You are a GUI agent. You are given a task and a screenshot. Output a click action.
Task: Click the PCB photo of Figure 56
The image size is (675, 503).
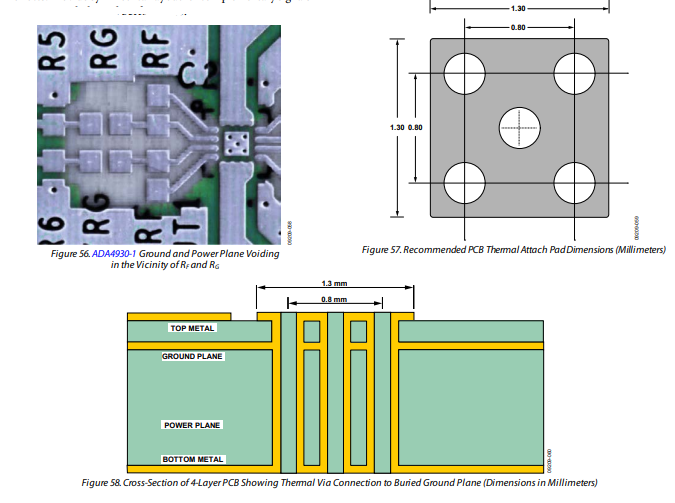159,135
